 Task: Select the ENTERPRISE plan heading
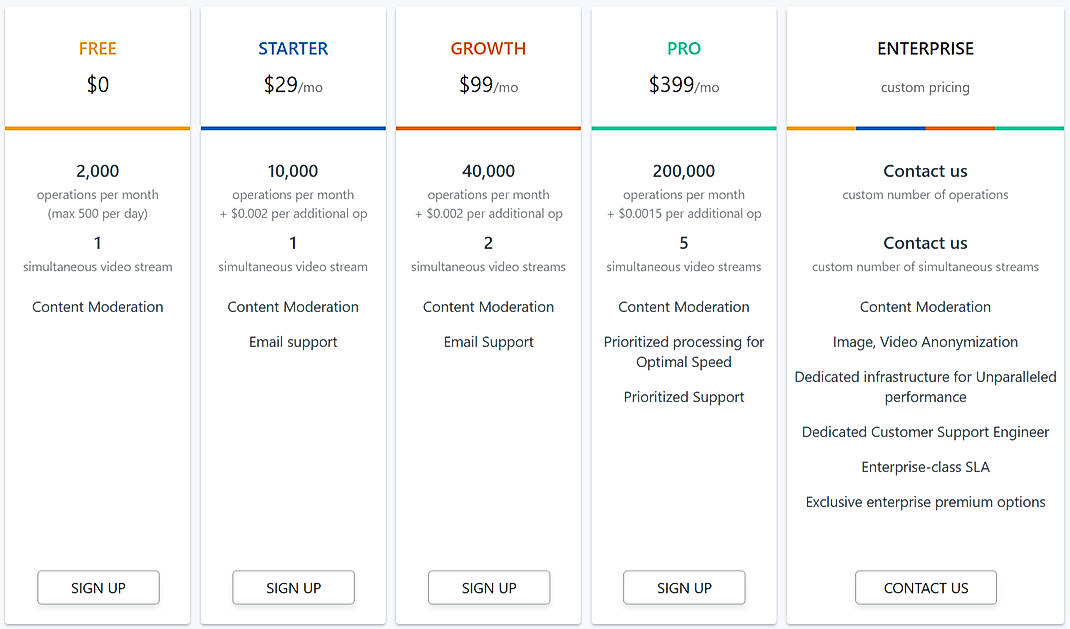[x=925, y=48]
